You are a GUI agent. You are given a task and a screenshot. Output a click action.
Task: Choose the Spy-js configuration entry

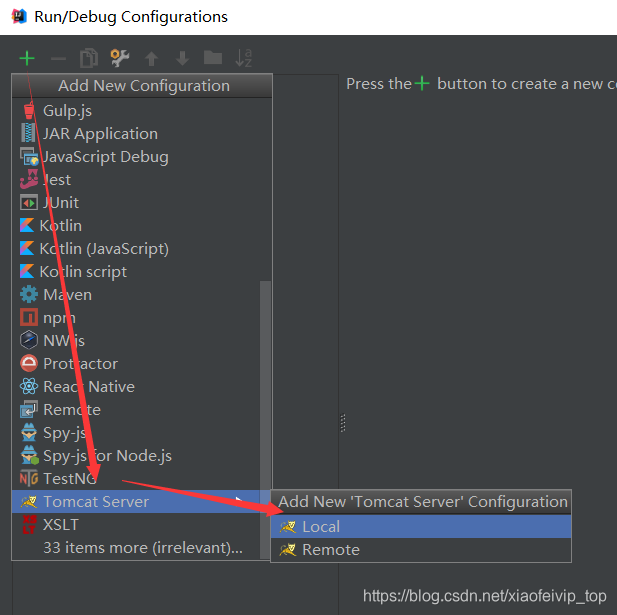pos(136,433)
